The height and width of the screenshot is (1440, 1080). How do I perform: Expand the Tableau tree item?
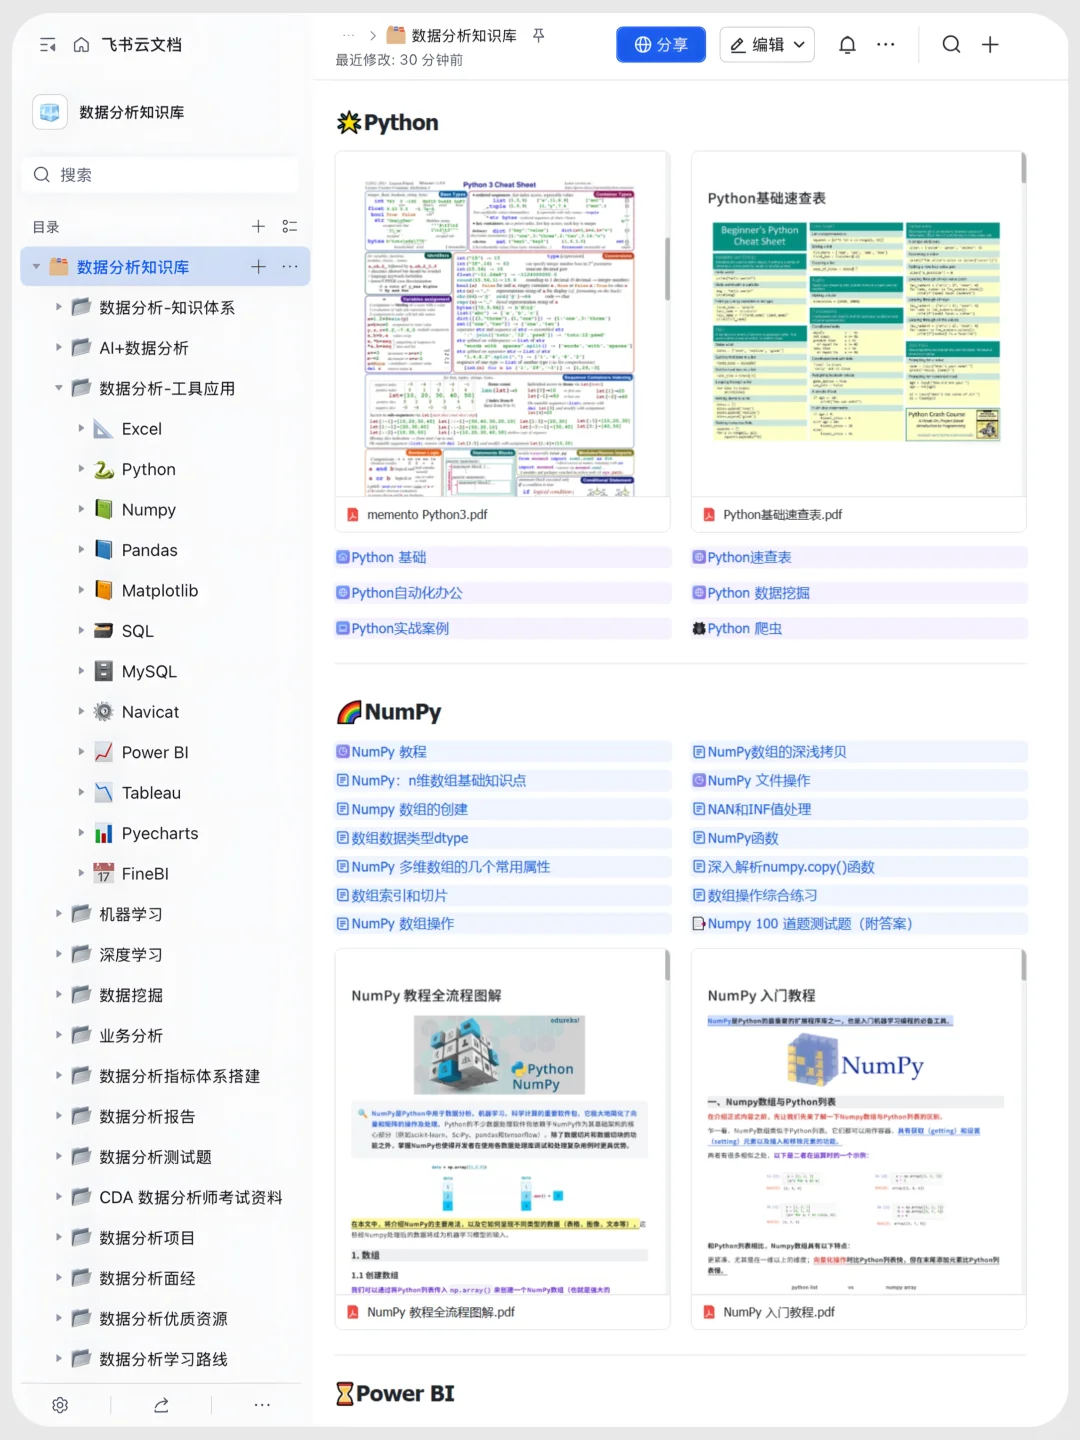point(81,793)
